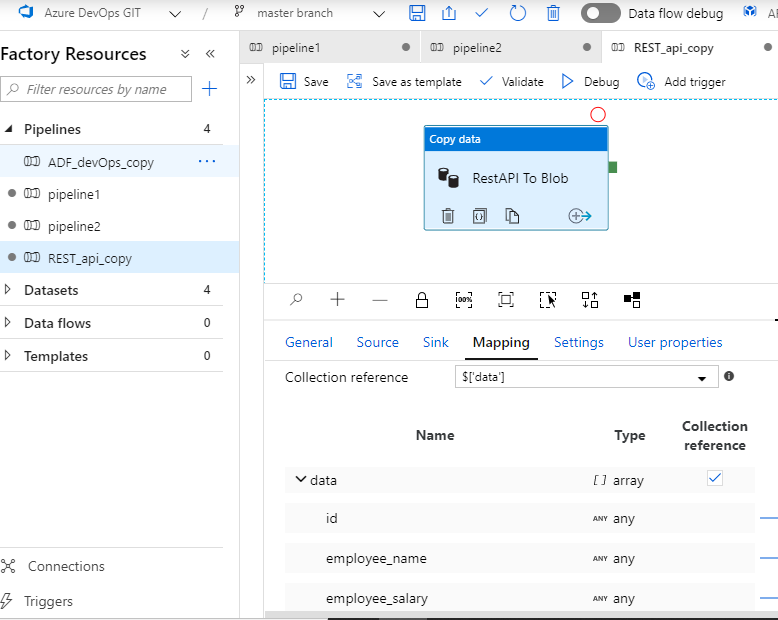Select pipeline2 in the resources tree
The width and height of the screenshot is (778, 620).
coord(74,227)
